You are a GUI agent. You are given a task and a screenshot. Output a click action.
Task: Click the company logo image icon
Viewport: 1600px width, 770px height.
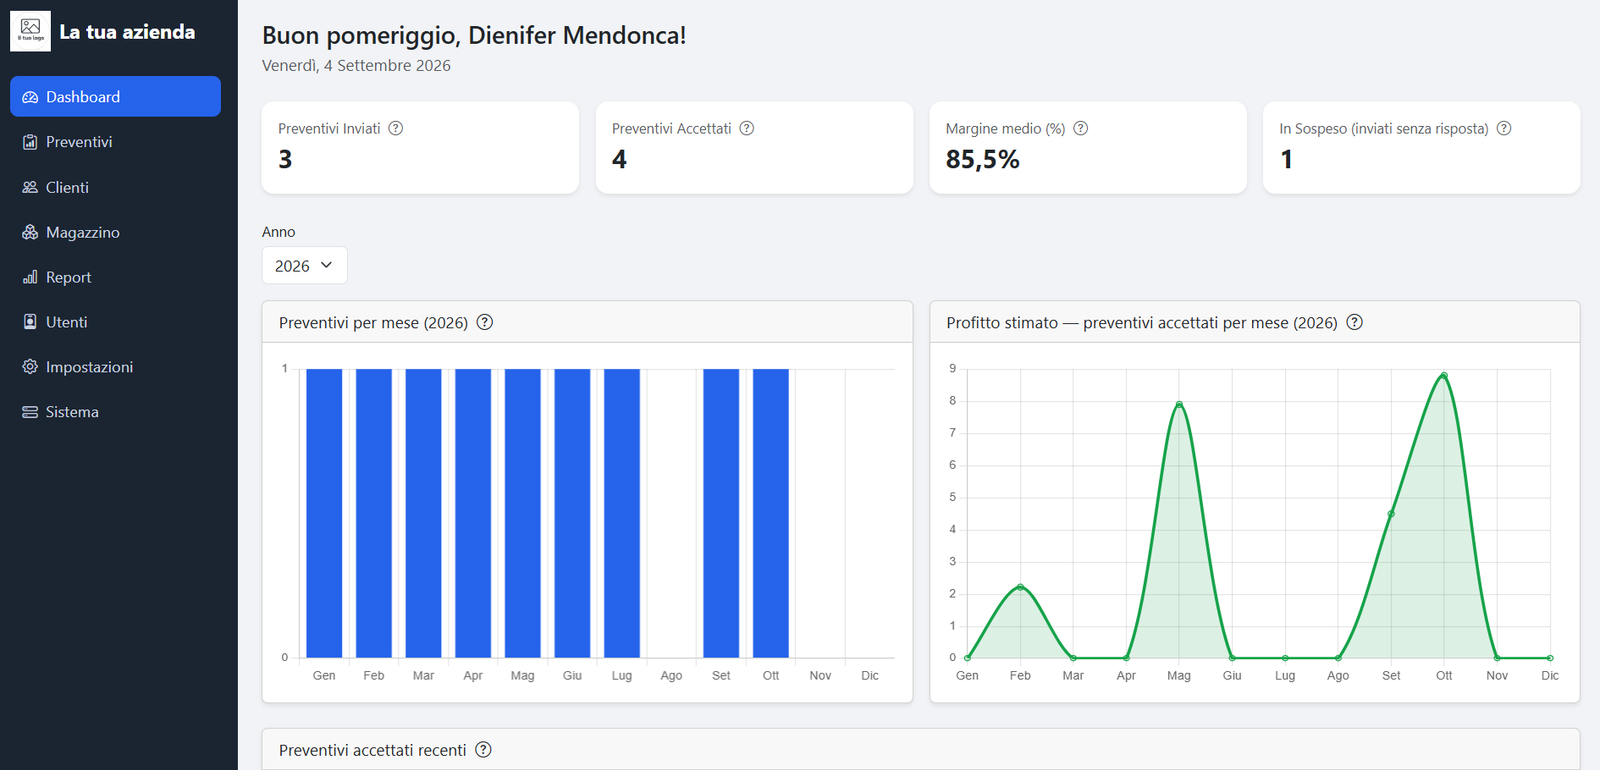pos(30,31)
